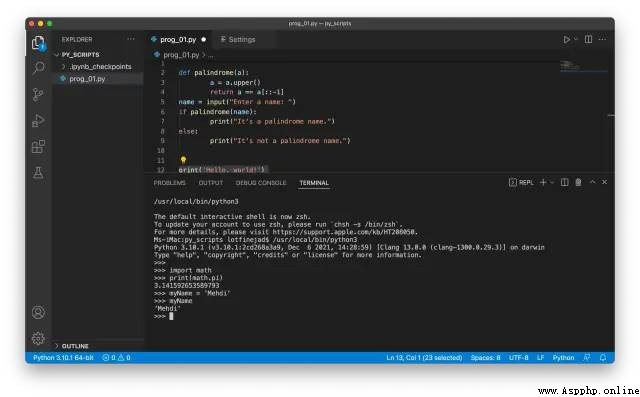Activate the prog_01.py editor tab
This screenshot has height=397, width=640.
[178, 40]
